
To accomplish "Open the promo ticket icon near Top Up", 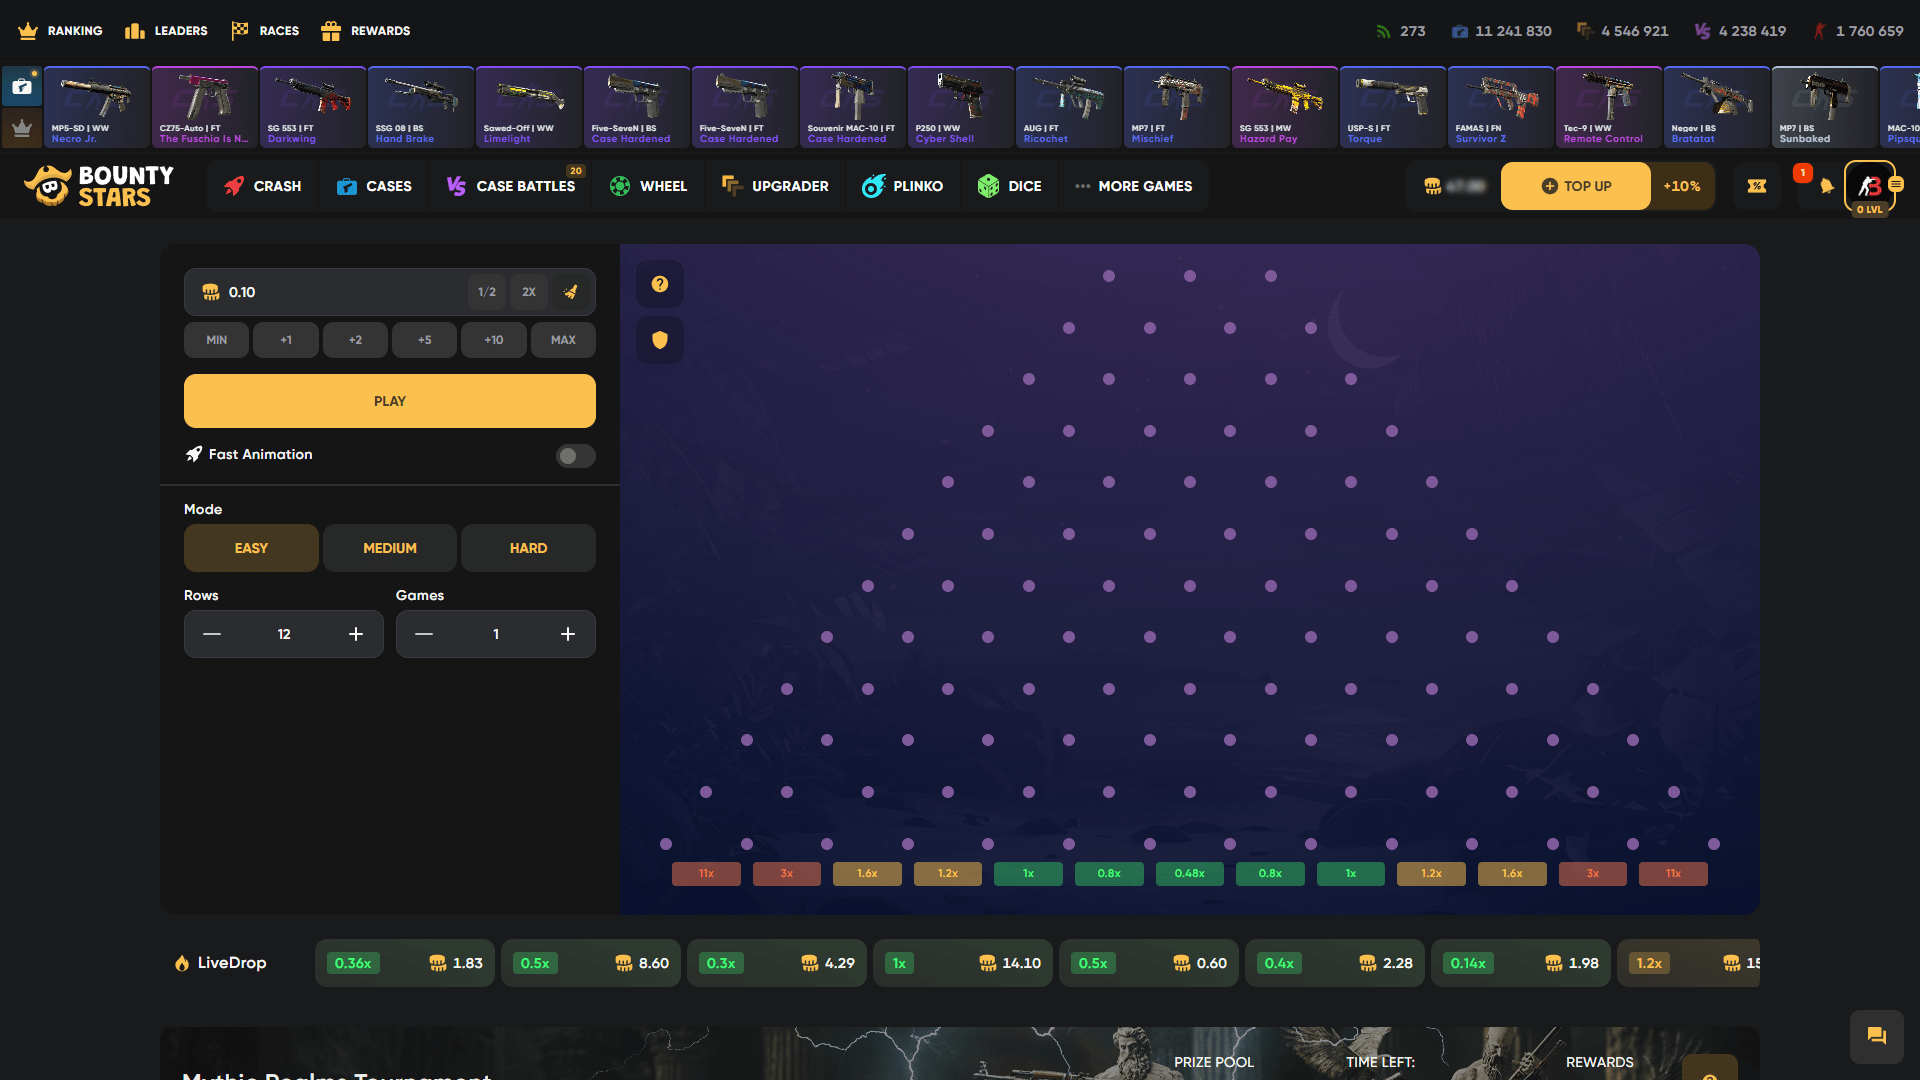I will point(1757,186).
